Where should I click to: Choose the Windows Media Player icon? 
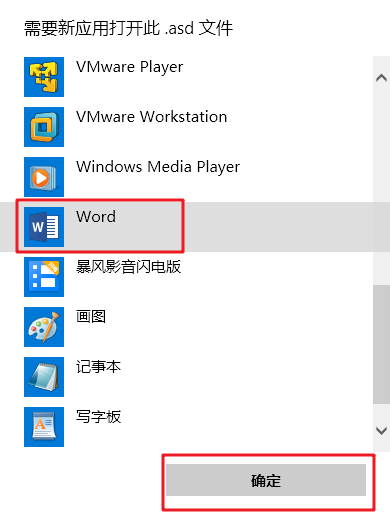(x=44, y=177)
